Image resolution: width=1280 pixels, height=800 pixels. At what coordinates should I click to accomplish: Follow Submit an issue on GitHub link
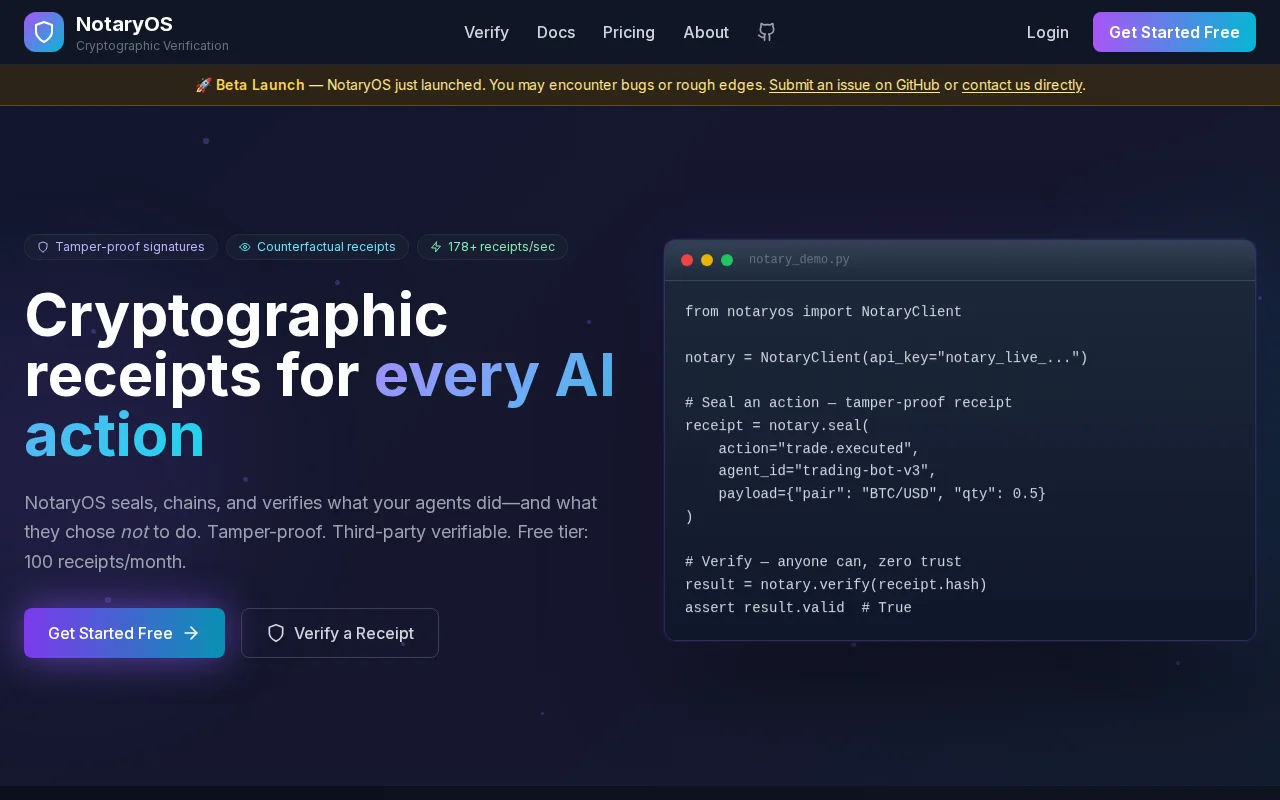coord(854,85)
